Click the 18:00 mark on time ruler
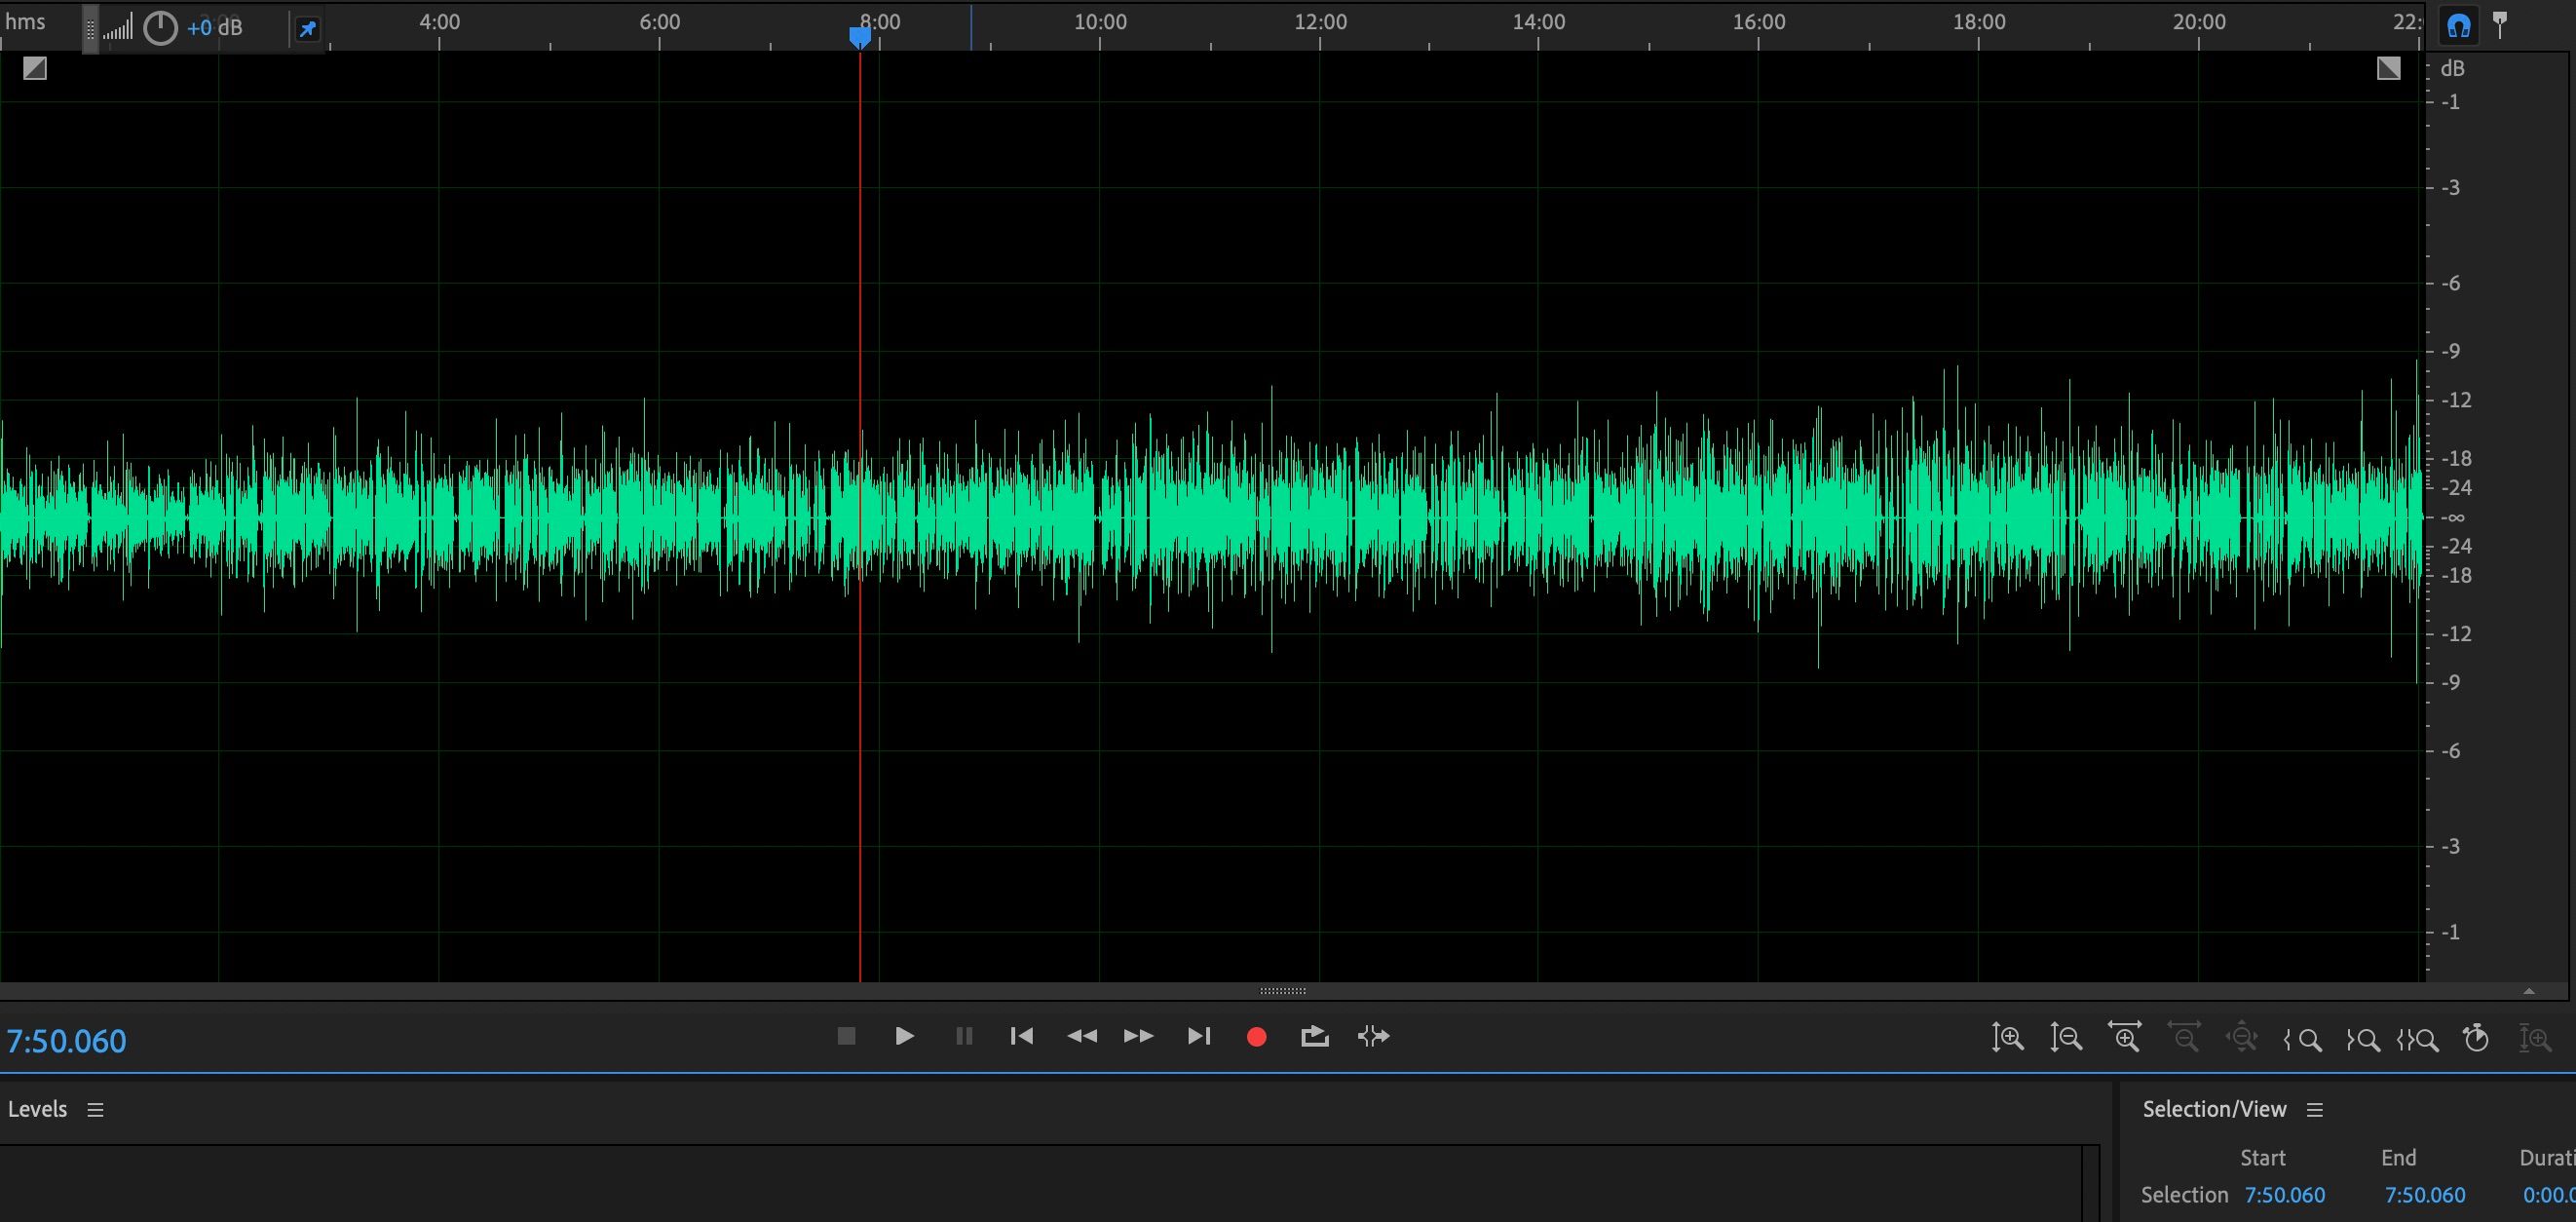Viewport: 2576px width, 1222px height. point(1979,22)
